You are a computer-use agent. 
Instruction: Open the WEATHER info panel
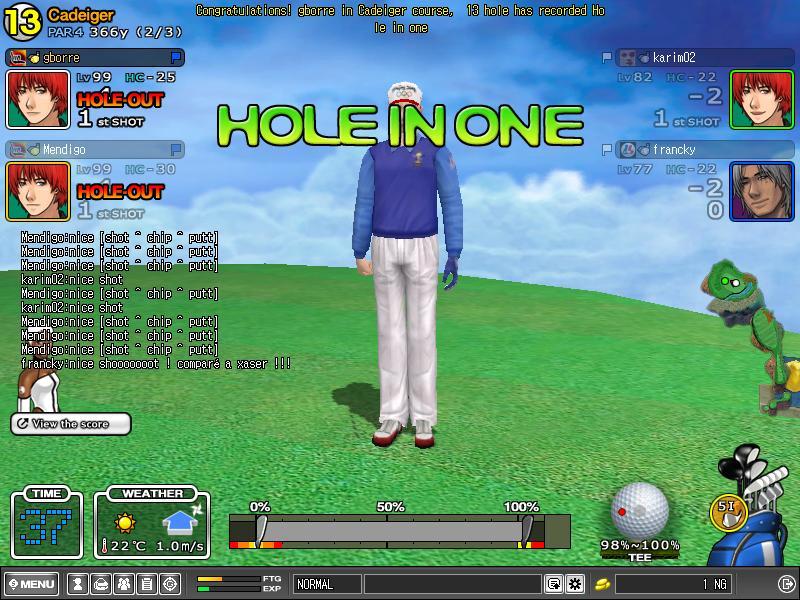point(153,524)
